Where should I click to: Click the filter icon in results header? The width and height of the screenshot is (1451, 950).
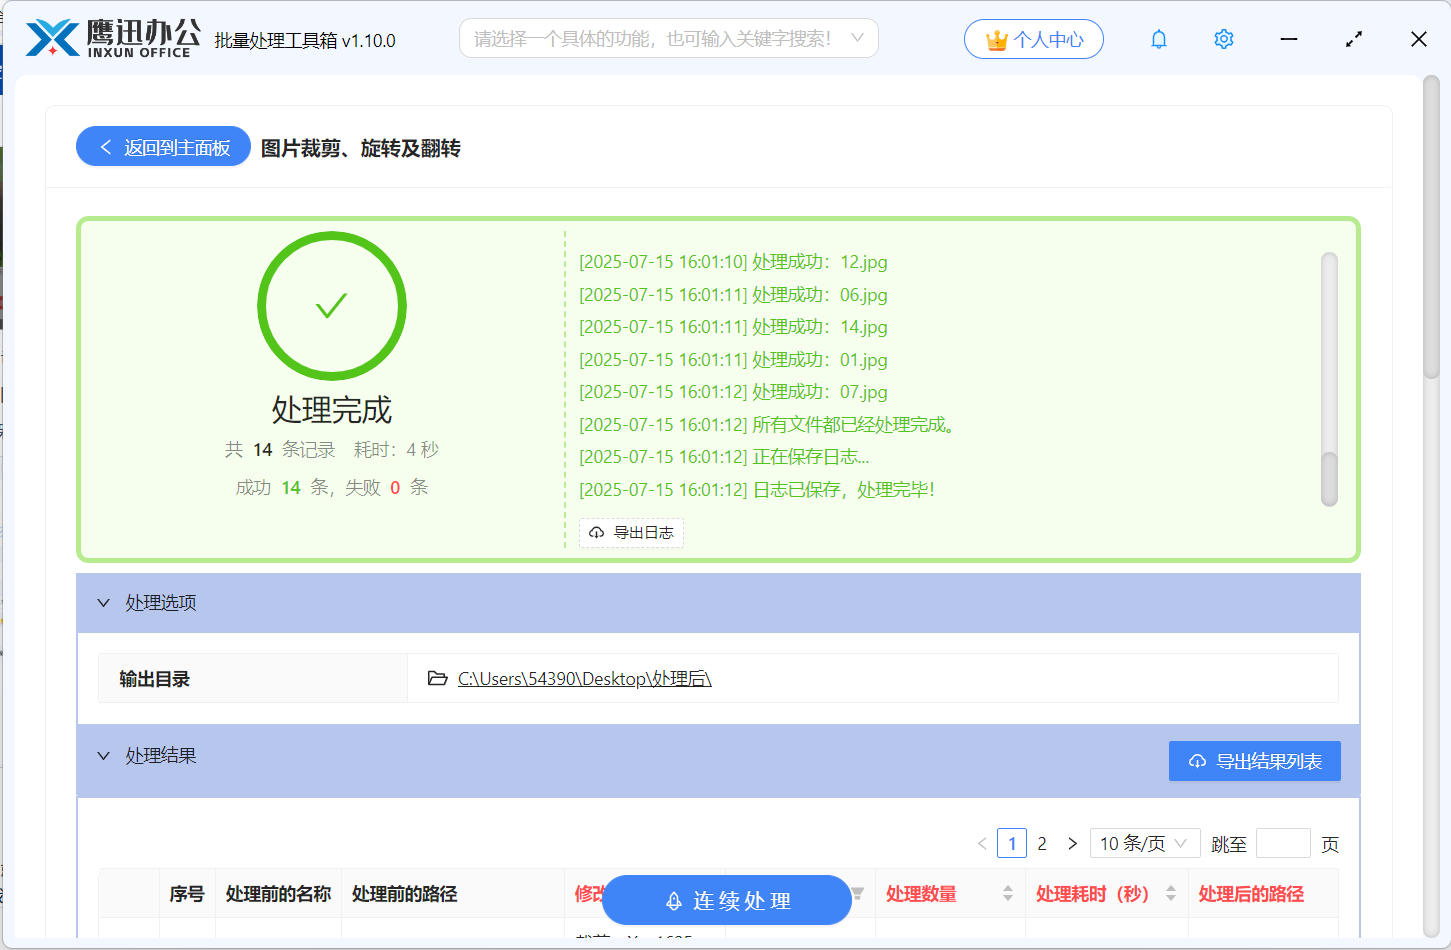click(858, 893)
